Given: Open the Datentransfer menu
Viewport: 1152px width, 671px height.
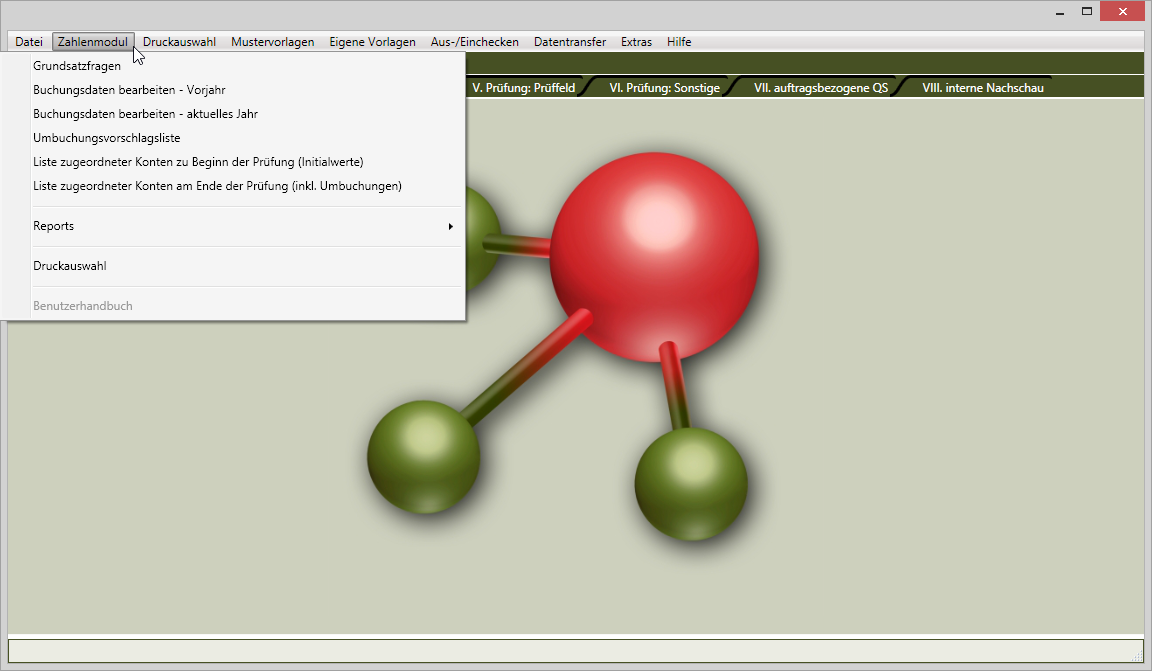Looking at the screenshot, I should coord(569,42).
